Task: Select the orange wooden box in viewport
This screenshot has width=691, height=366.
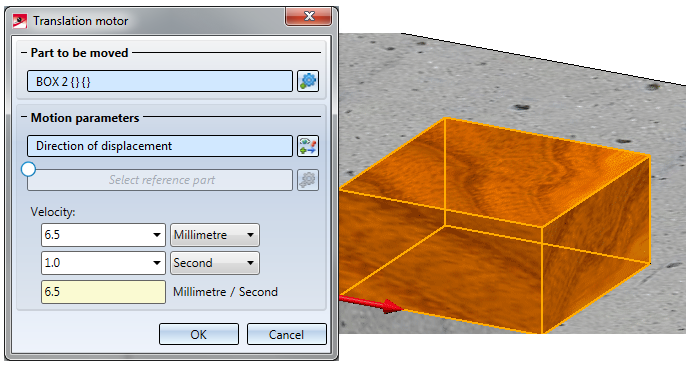Action: point(494,225)
